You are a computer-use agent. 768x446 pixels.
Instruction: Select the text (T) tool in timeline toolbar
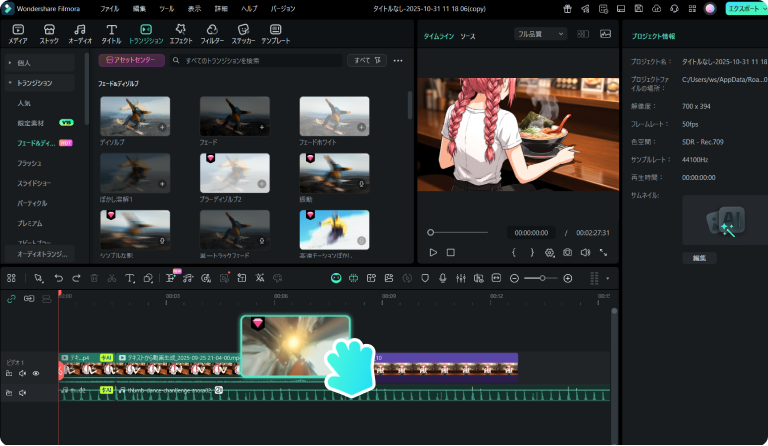130,278
